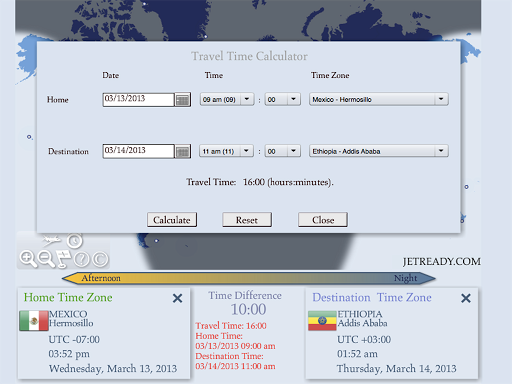This screenshot has width=512, height=384.
Task: Open the Mexico - Hermosillo time zone dropdown
Action: click(x=379, y=99)
